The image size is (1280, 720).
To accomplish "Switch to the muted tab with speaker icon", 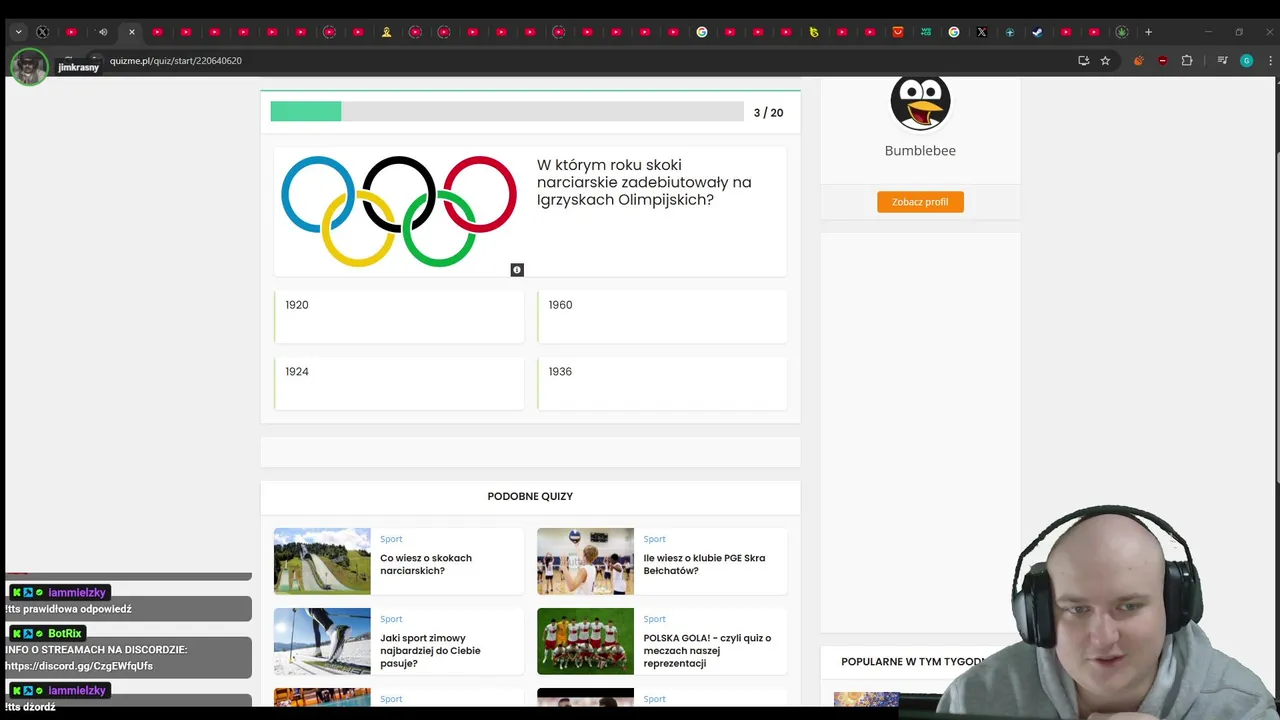I will (102, 32).
